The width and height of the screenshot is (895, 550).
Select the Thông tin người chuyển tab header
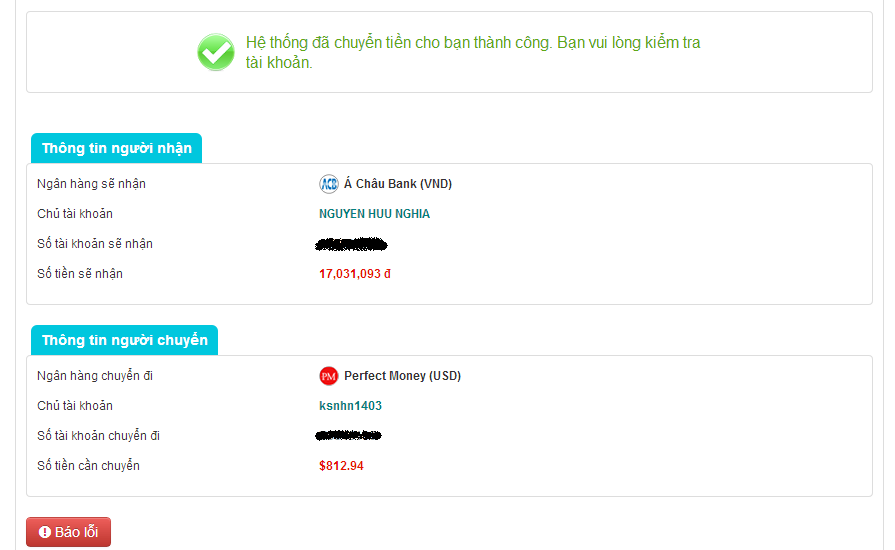124,340
